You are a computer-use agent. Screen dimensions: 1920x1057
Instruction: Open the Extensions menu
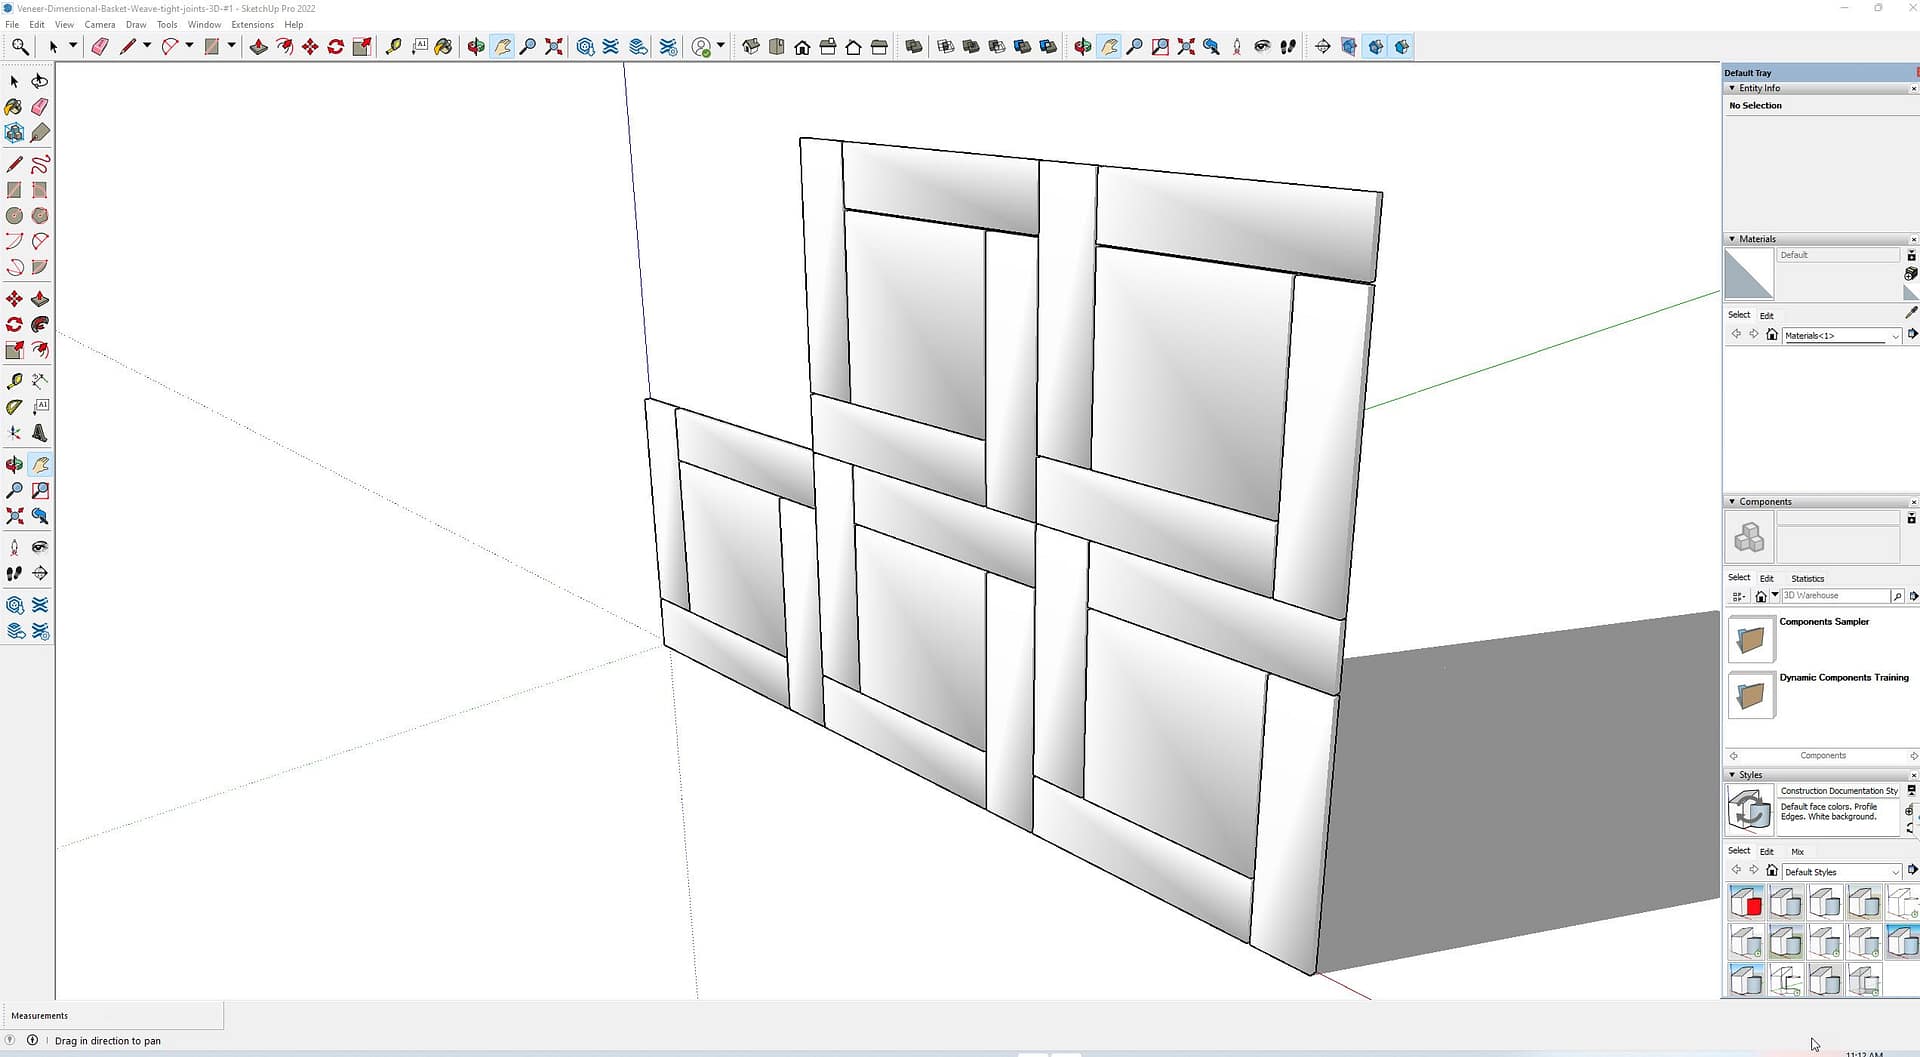(252, 25)
